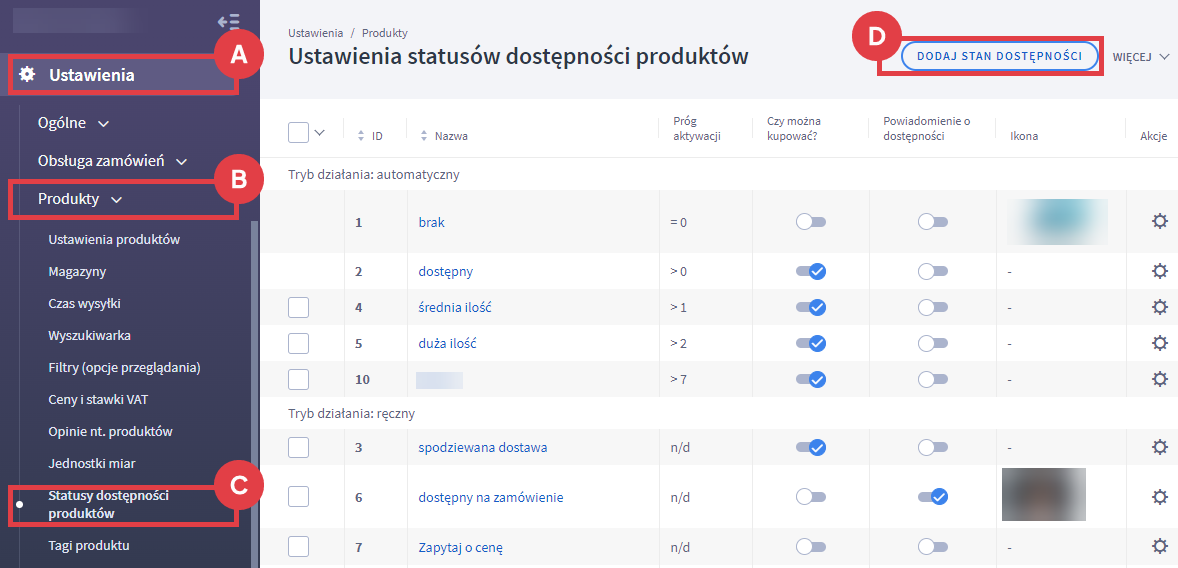This screenshot has width=1178, height=568.
Task: Collapse the sidebar with the arrow icon
Action: (x=228, y=21)
